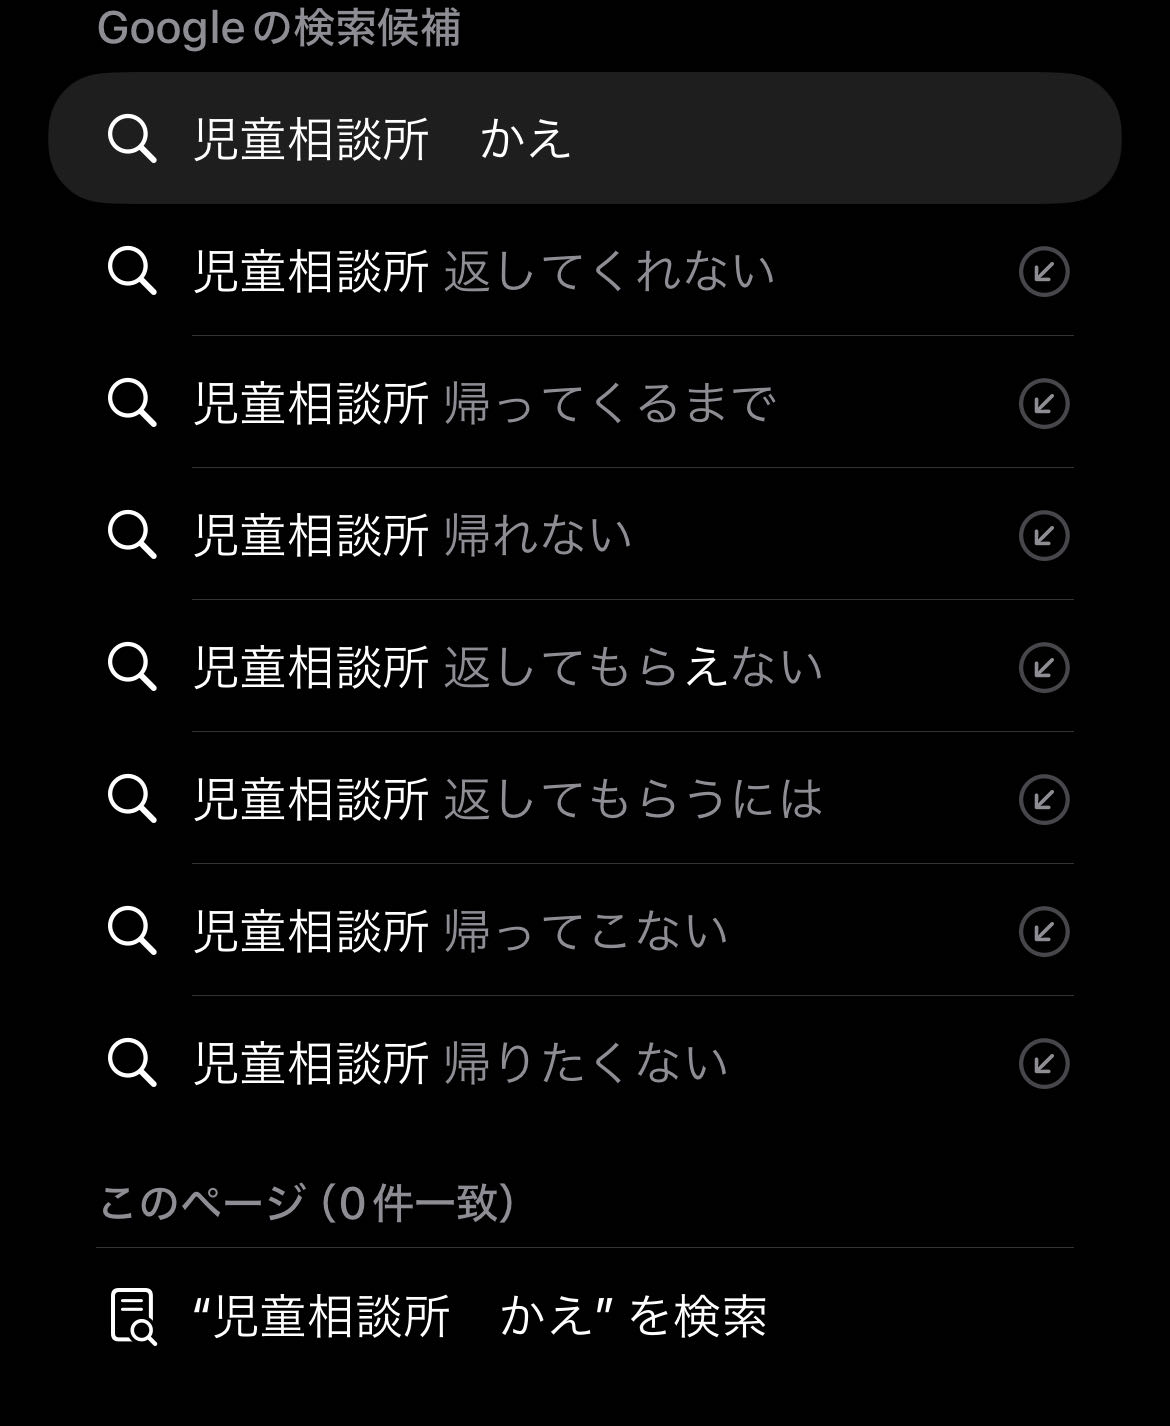The width and height of the screenshot is (1170, 1426).
Task: Search this page for "児童相談所 かえ"
Action: coord(480,1316)
